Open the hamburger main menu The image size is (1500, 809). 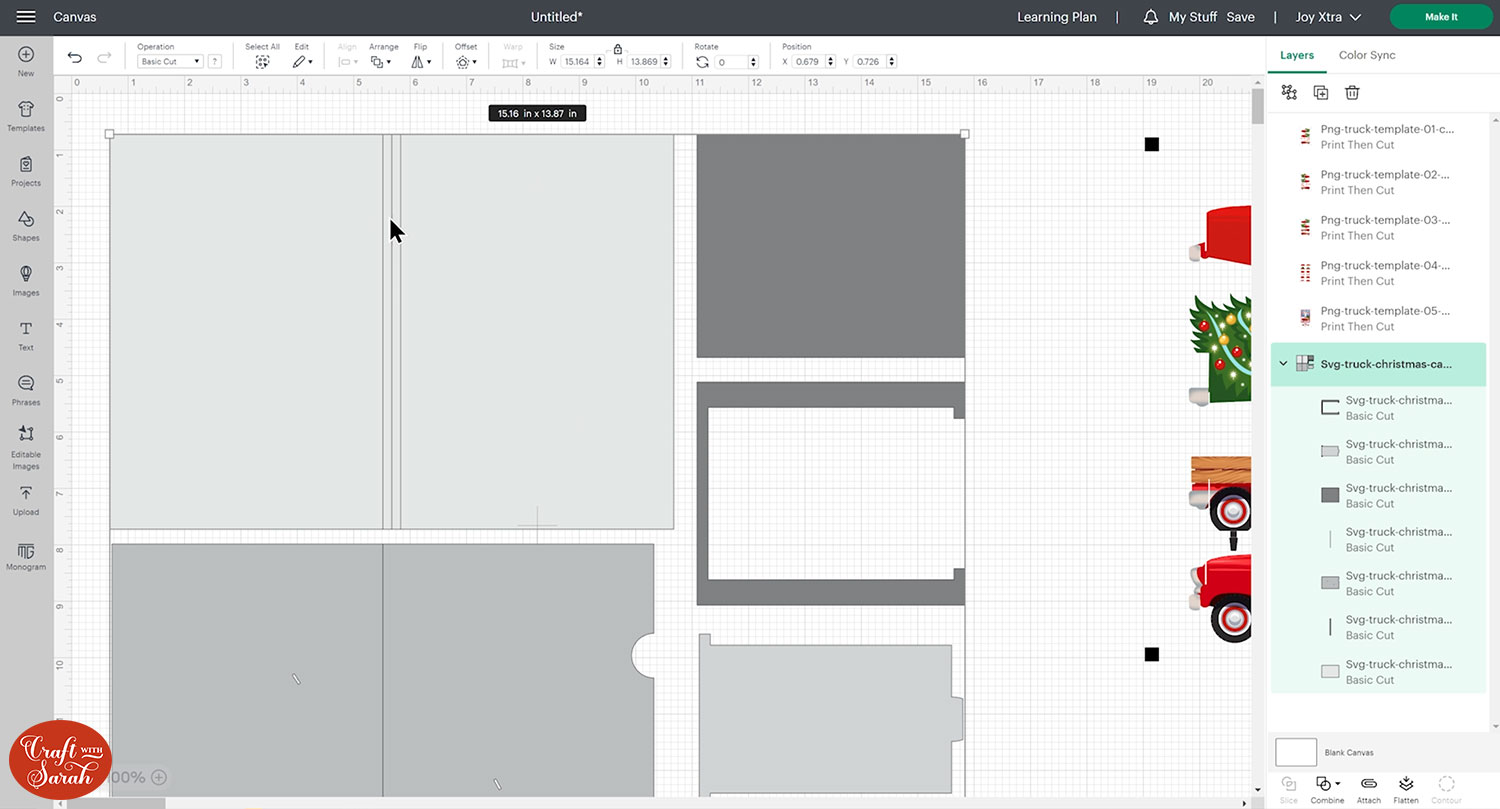pos(26,17)
